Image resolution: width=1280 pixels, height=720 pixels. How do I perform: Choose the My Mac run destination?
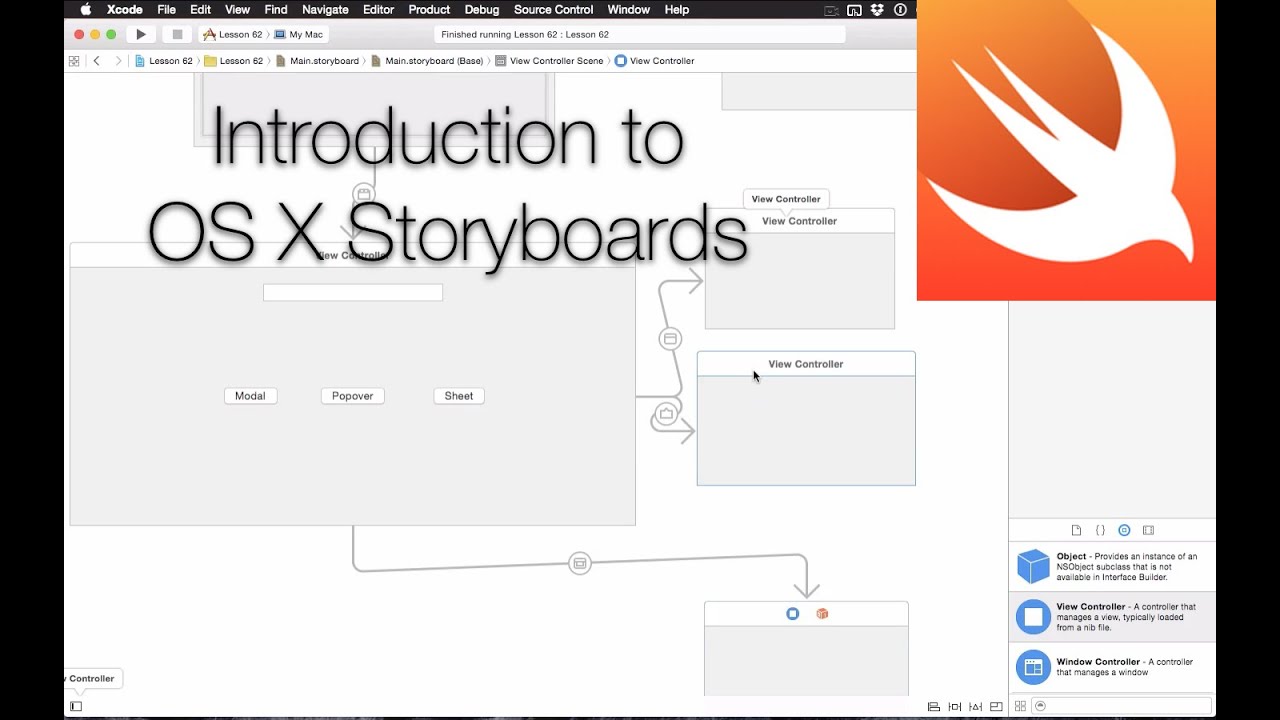click(299, 34)
